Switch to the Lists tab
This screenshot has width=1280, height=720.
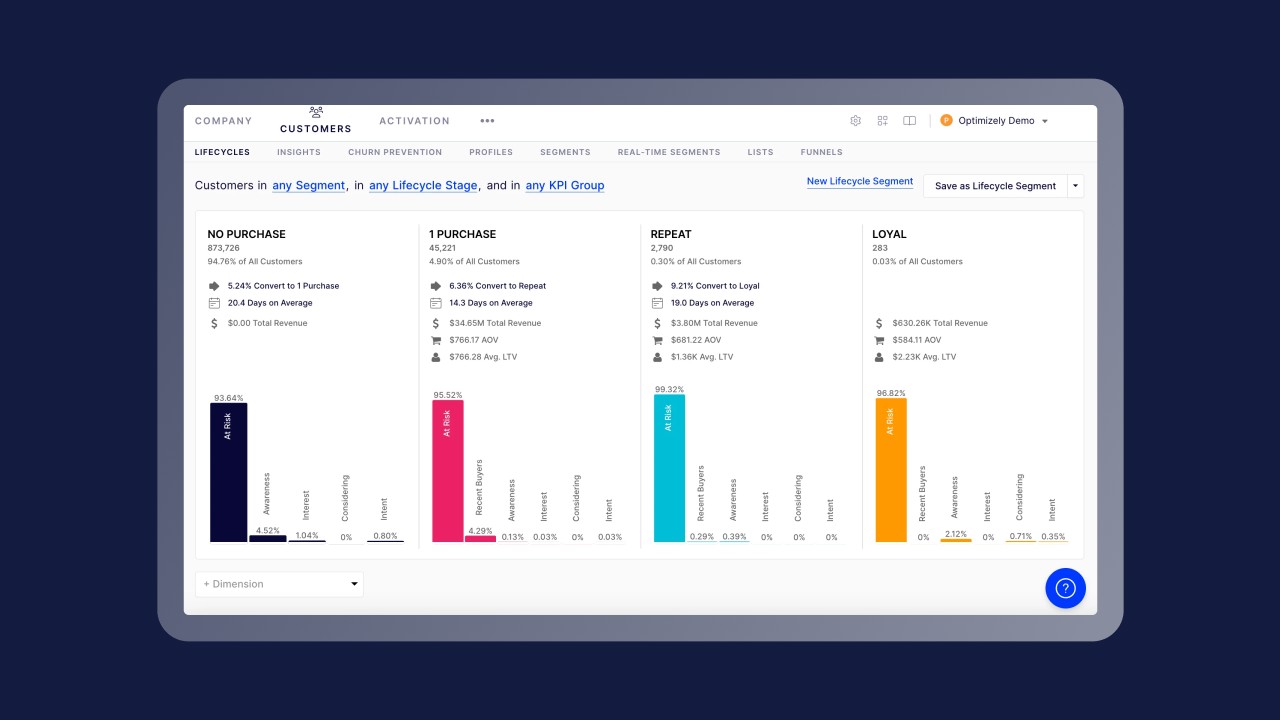click(760, 152)
